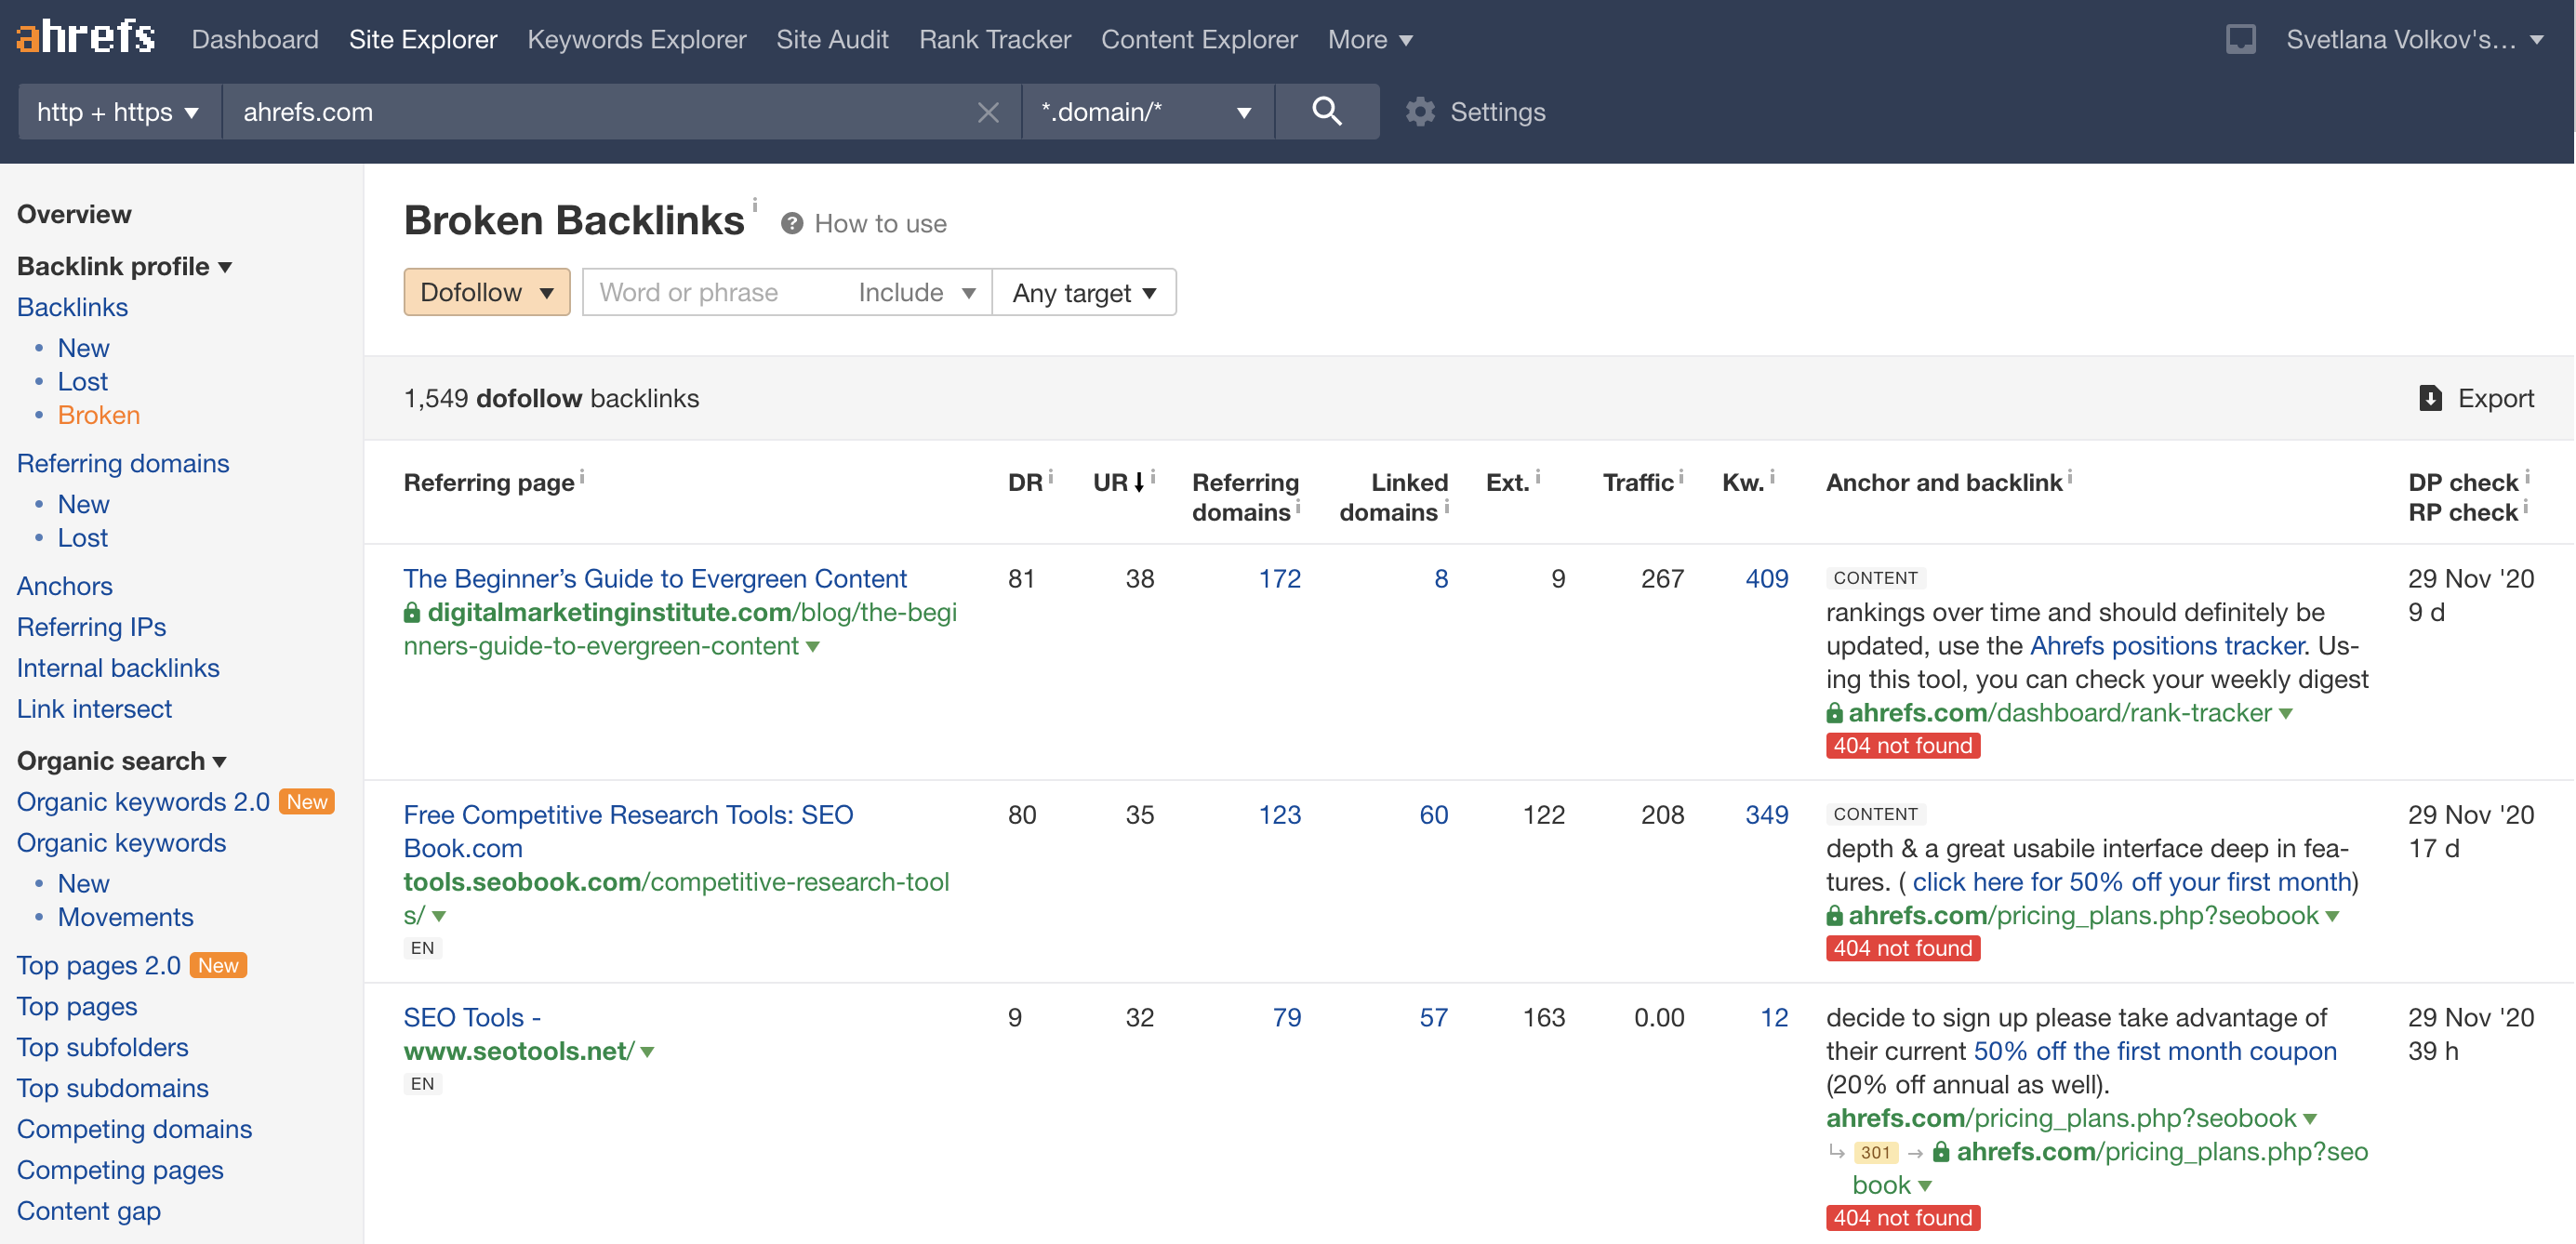The height and width of the screenshot is (1244, 2576).
Task: Open Settings gear icon
Action: 1420,112
